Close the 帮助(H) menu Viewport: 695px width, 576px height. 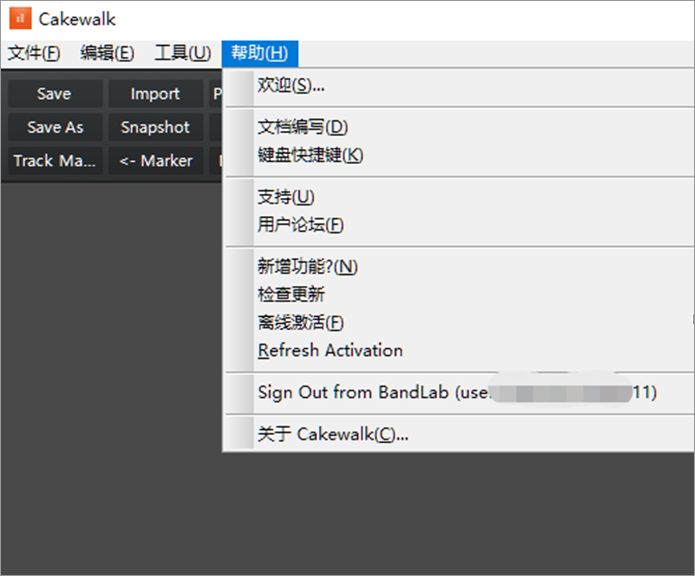(x=260, y=53)
